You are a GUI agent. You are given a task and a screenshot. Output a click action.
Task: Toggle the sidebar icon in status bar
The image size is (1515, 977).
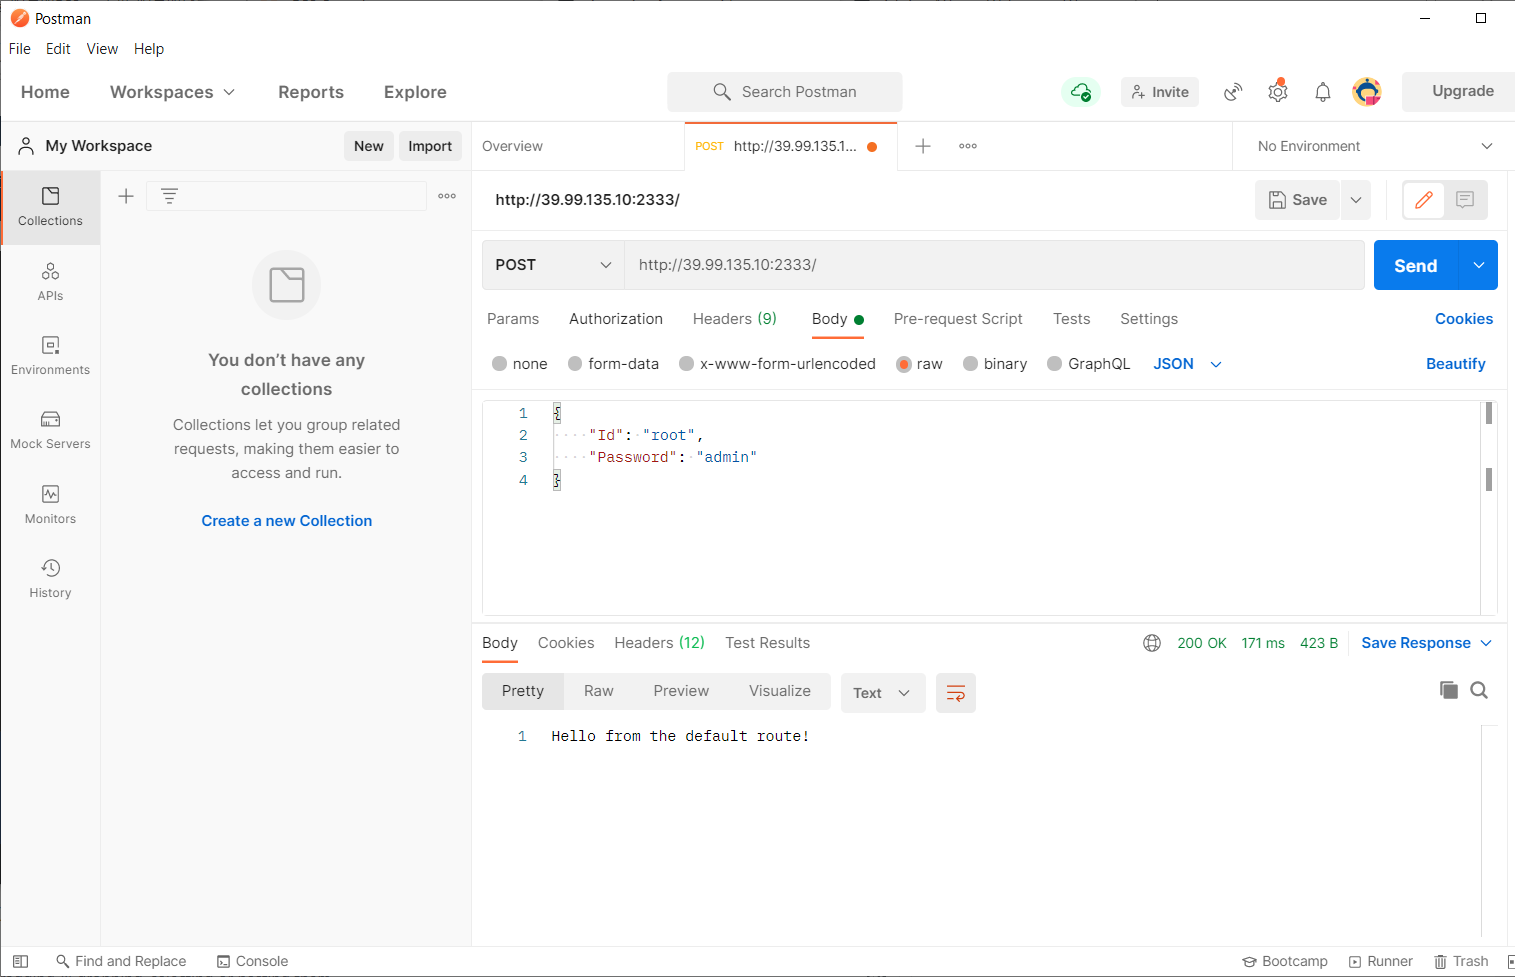20,961
